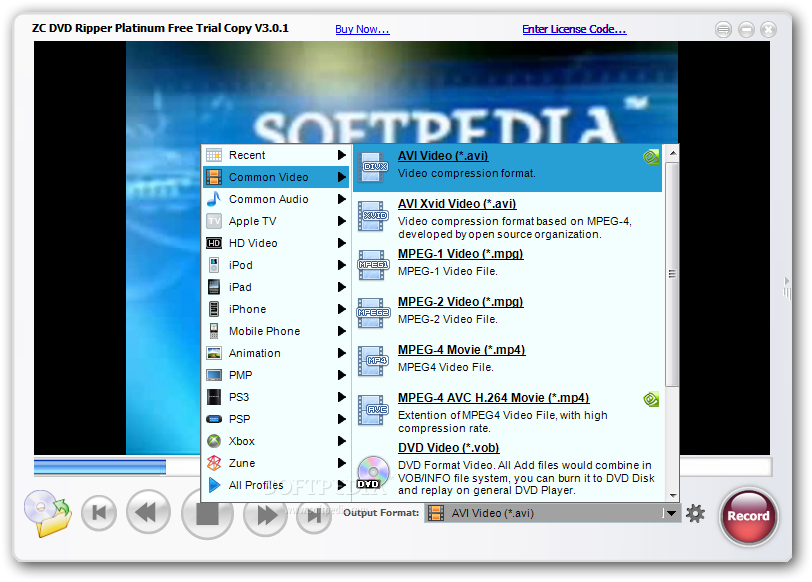Open the All Profiles category
812x582 pixels.
(276, 485)
